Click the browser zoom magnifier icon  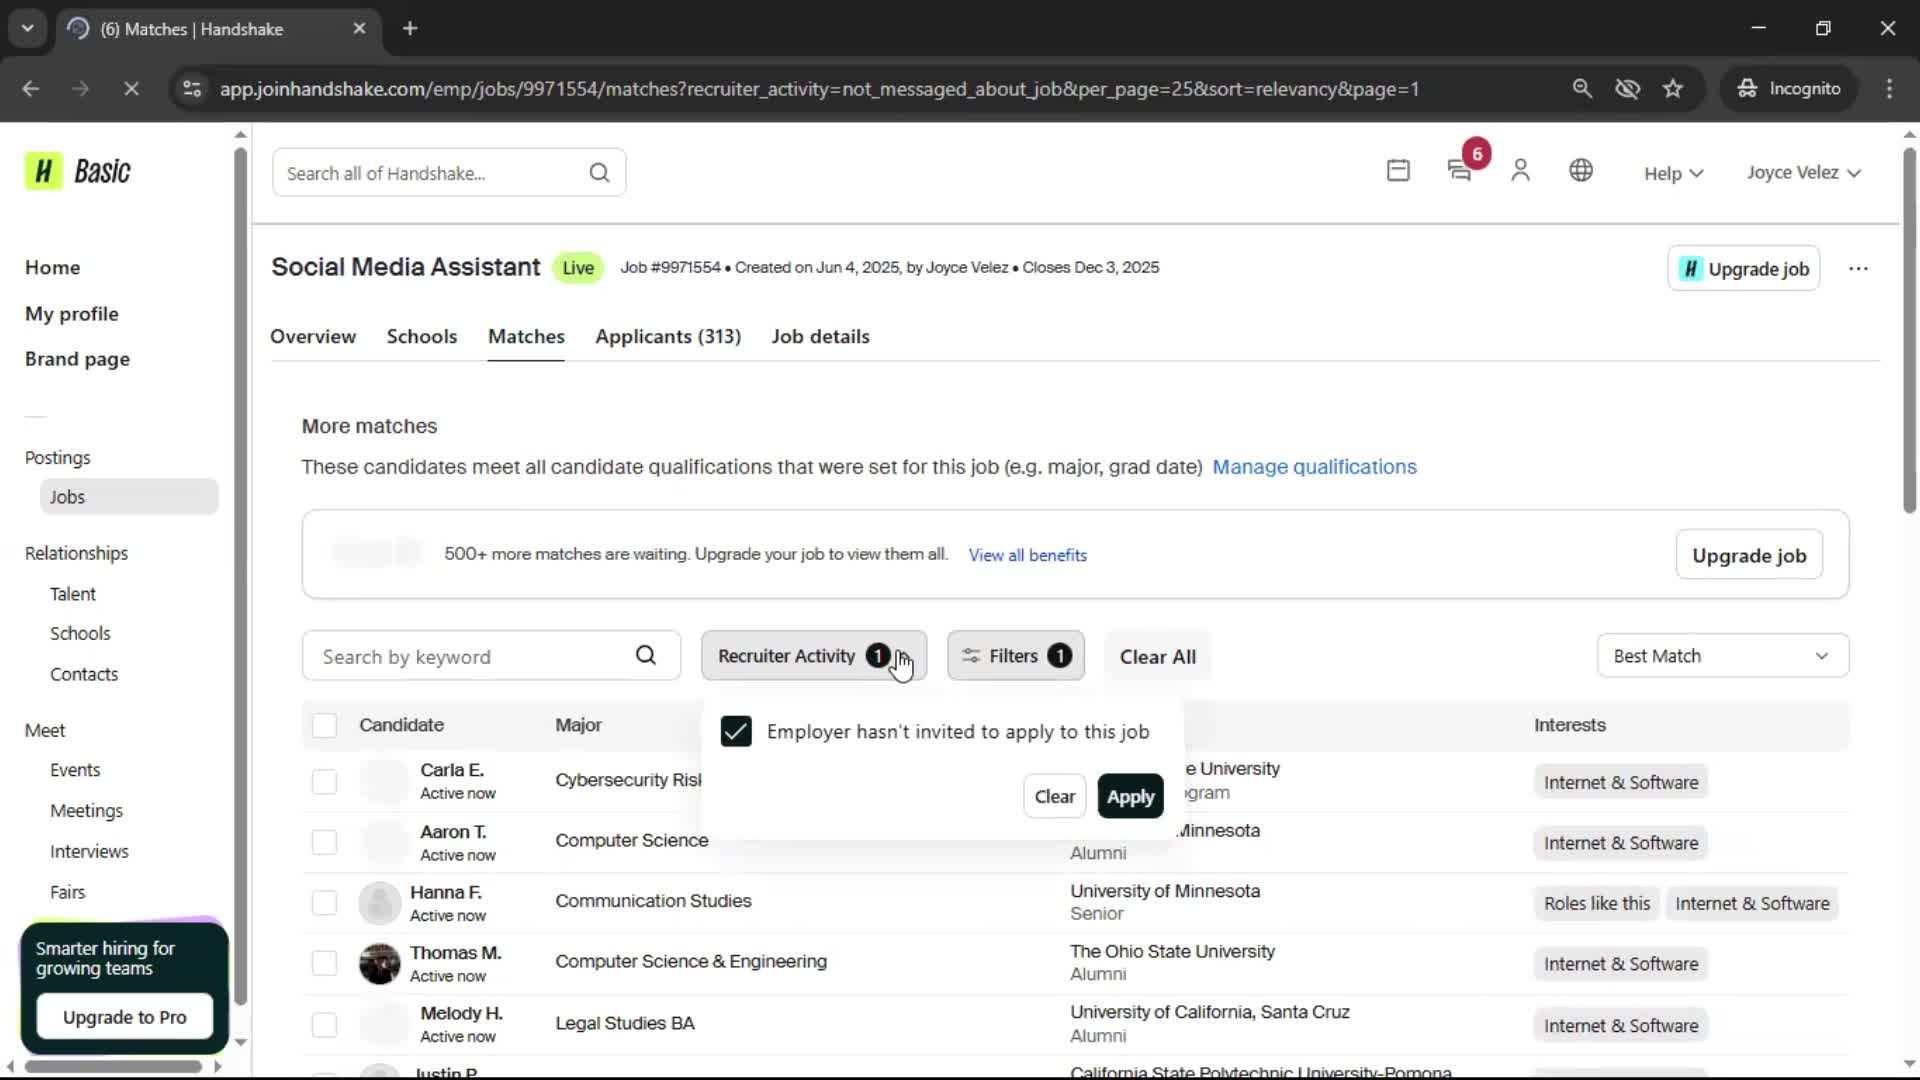pos(1582,89)
